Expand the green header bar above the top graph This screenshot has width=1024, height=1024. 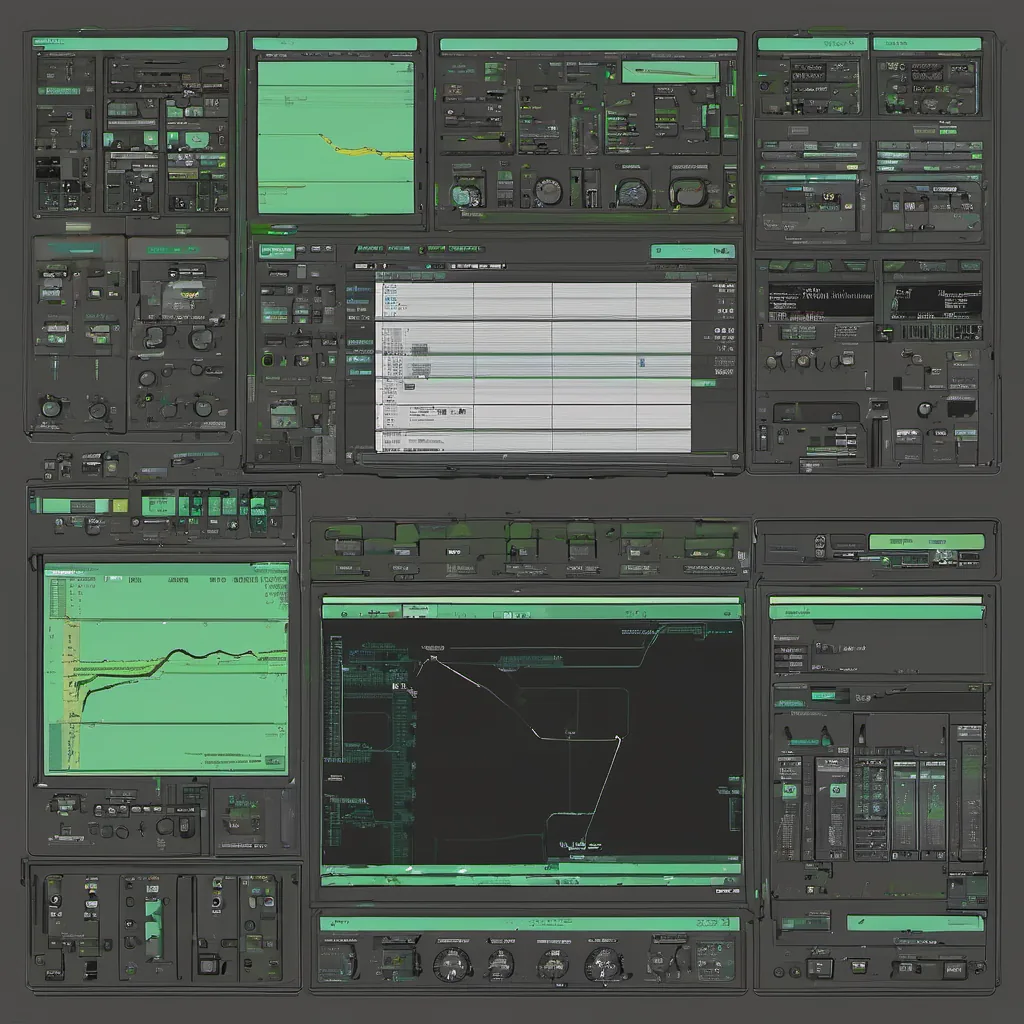(x=334, y=44)
